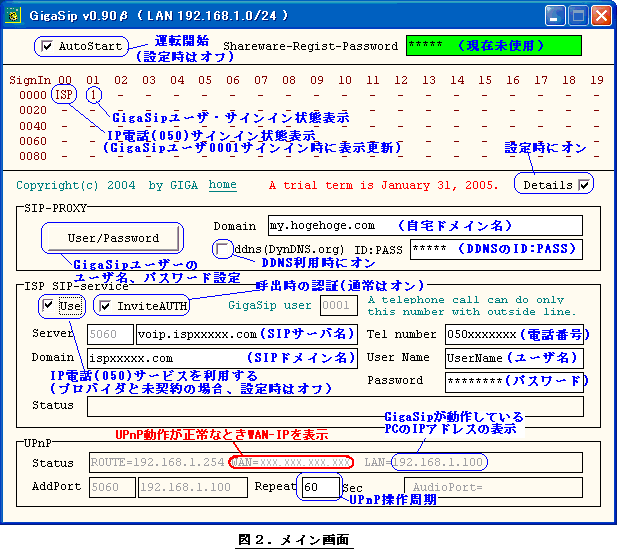
Task: Click the ISP sign-in status cell
Action: [64, 95]
